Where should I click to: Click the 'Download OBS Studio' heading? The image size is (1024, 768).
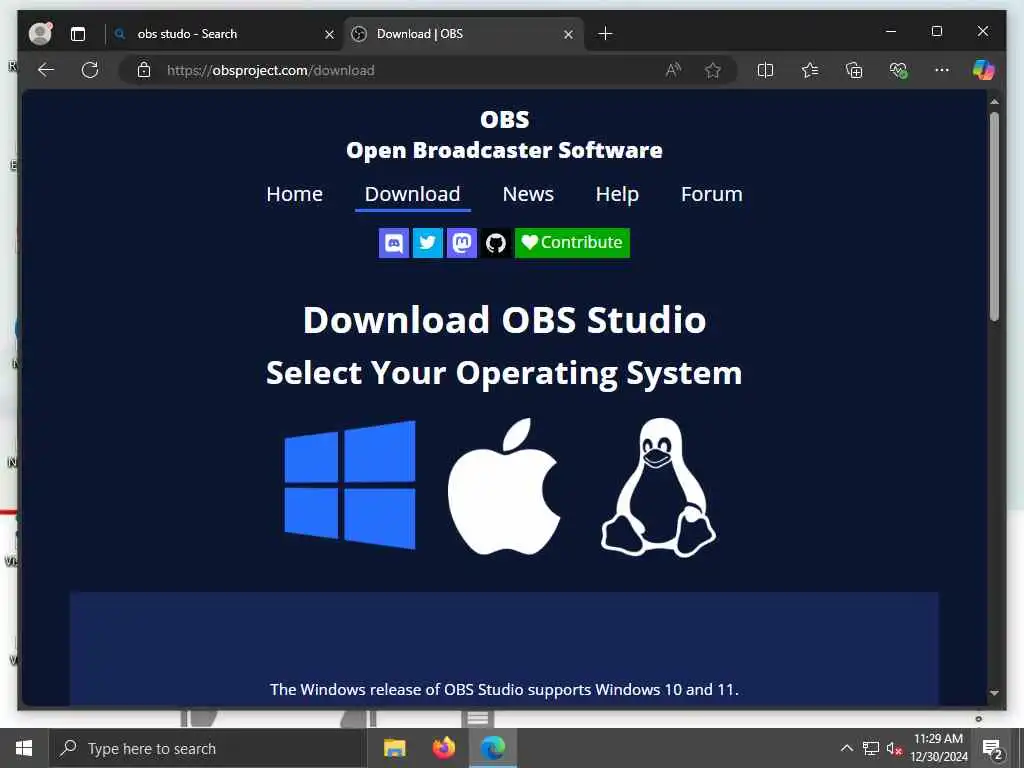pyautogui.click(x=504, y=320)
